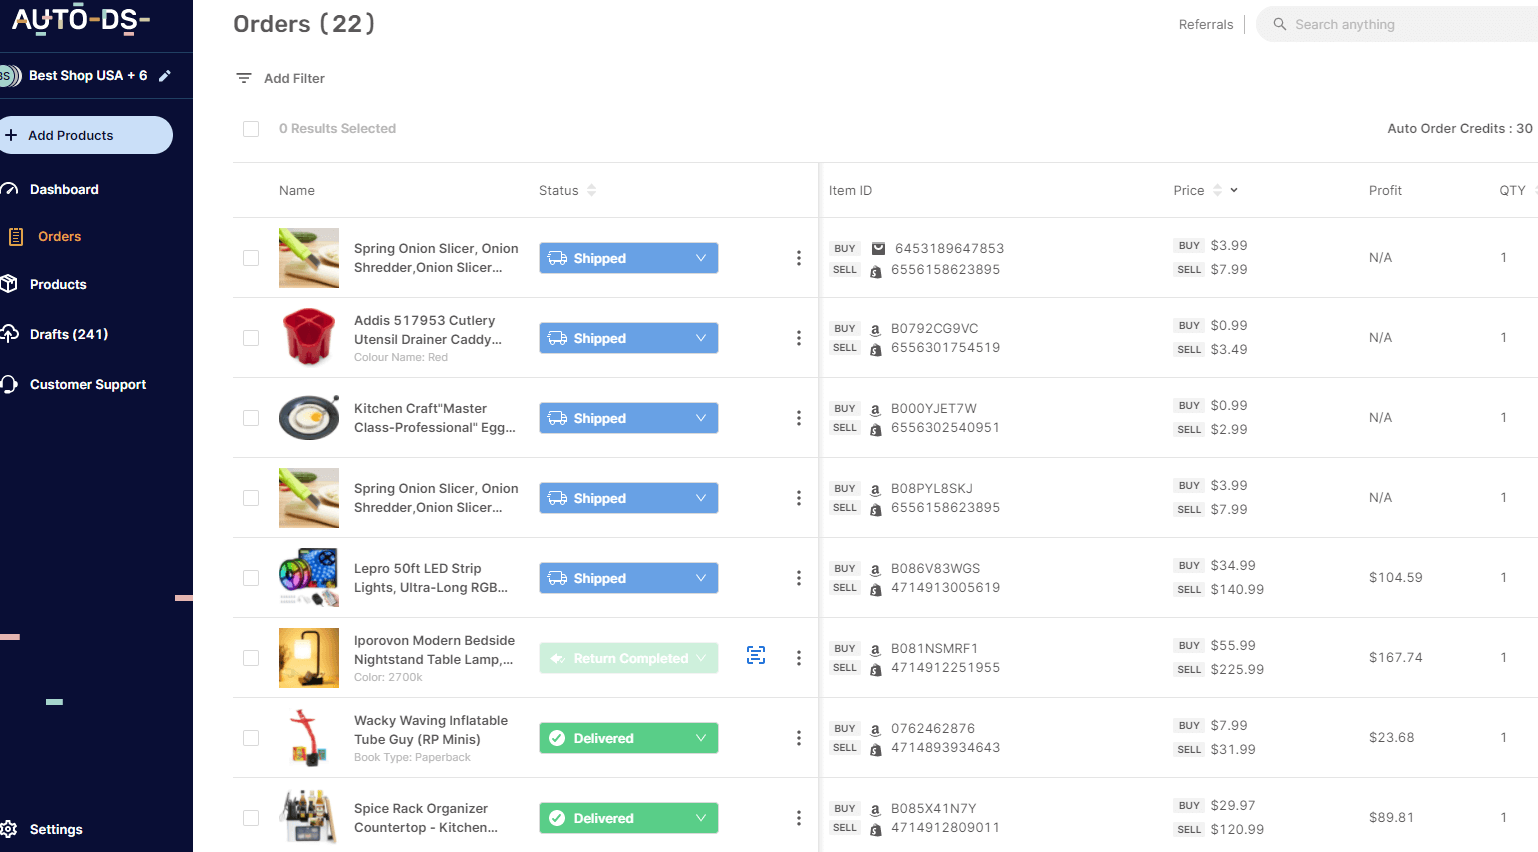Screen dimensions: 1538x852
Task: Open Products in sidebar
Action: [x=58, y=284]
